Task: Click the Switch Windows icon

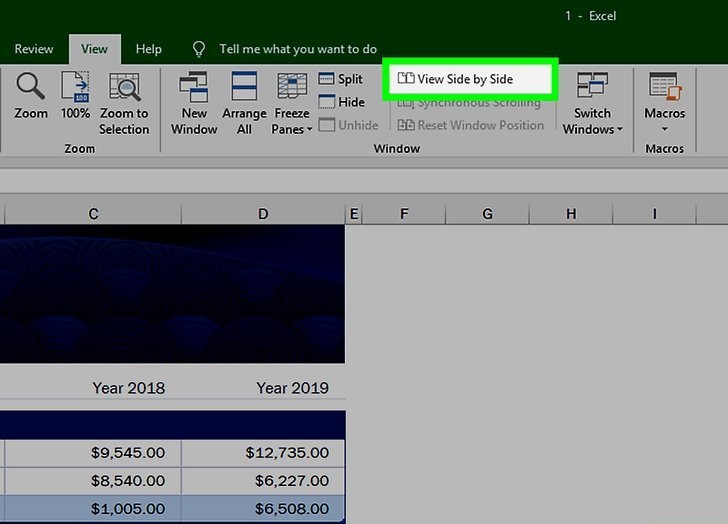Action: tap(592, 87)
